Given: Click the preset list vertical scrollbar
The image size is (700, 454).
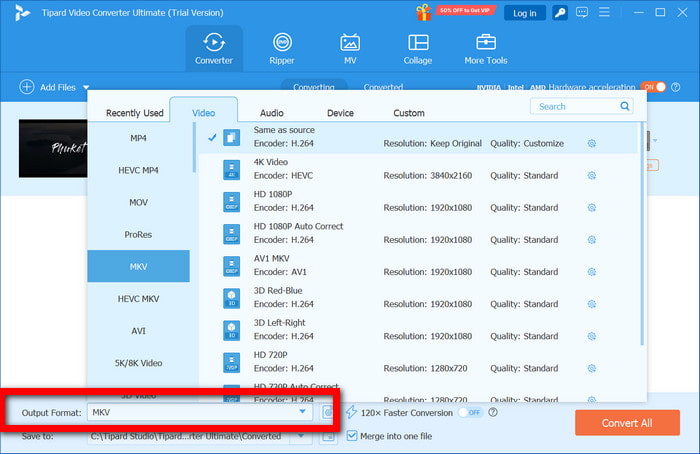Looking at the screenshot, I should 642,233.
